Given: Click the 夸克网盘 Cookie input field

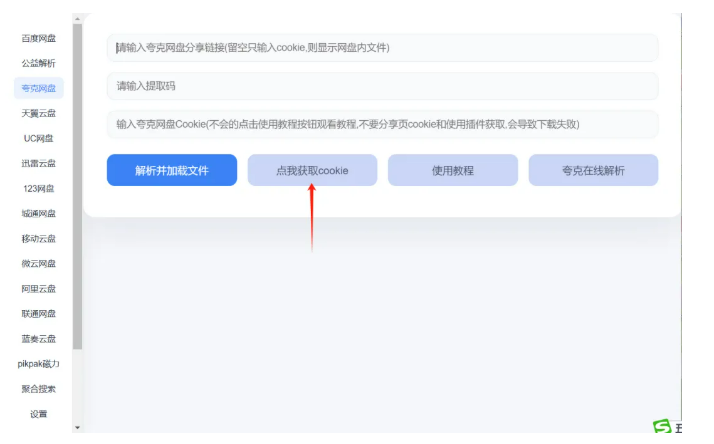Looking at the screenshot, I should [x=382, y=124].
